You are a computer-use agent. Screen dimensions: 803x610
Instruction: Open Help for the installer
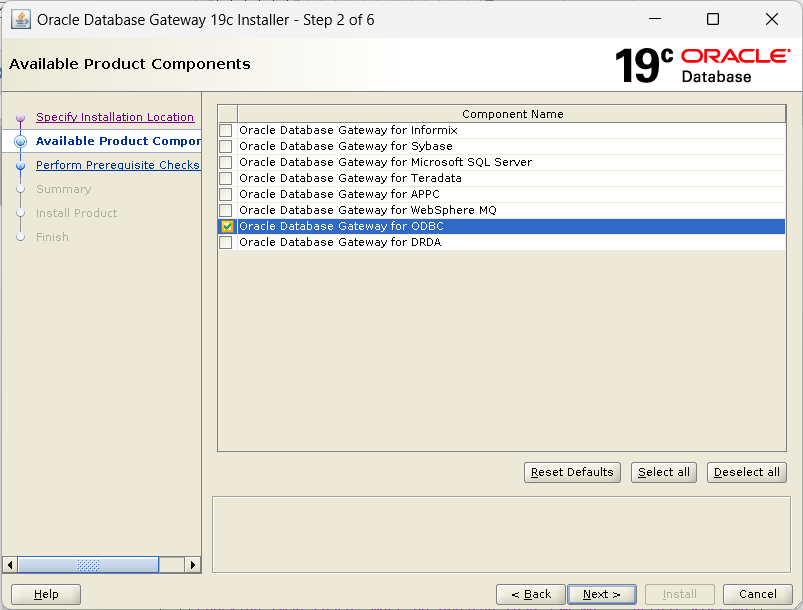[46, 594]
